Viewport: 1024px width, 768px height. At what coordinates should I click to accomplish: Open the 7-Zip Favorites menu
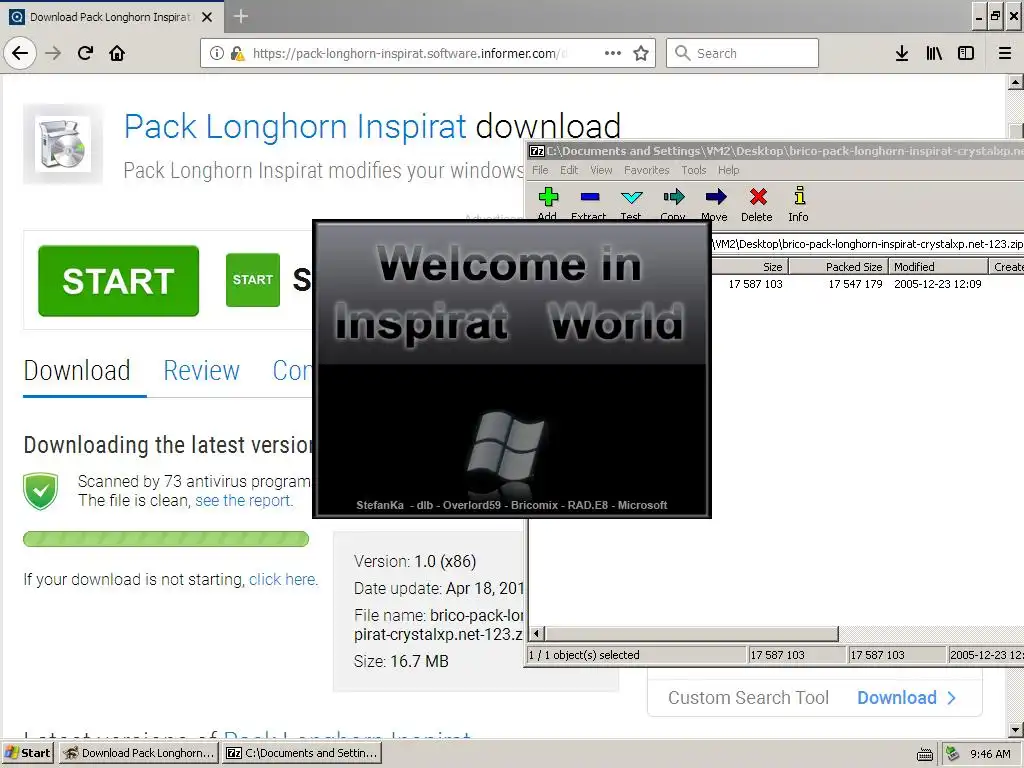click(x=647, y=170)
